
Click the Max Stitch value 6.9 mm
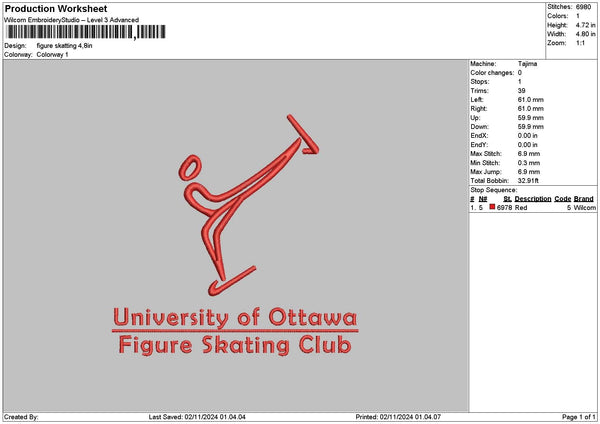(x=528, y=153)
